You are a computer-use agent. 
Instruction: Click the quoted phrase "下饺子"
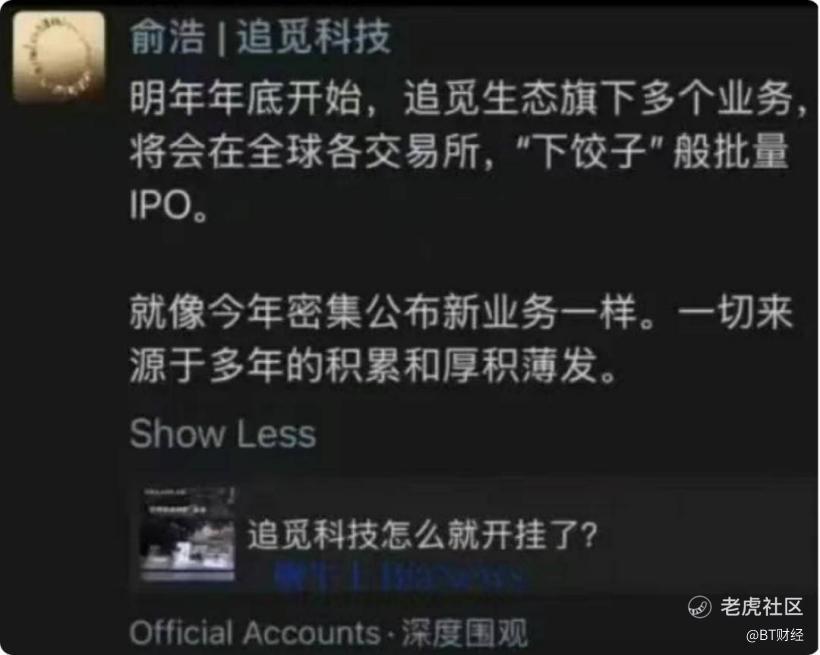click(590, 152)
